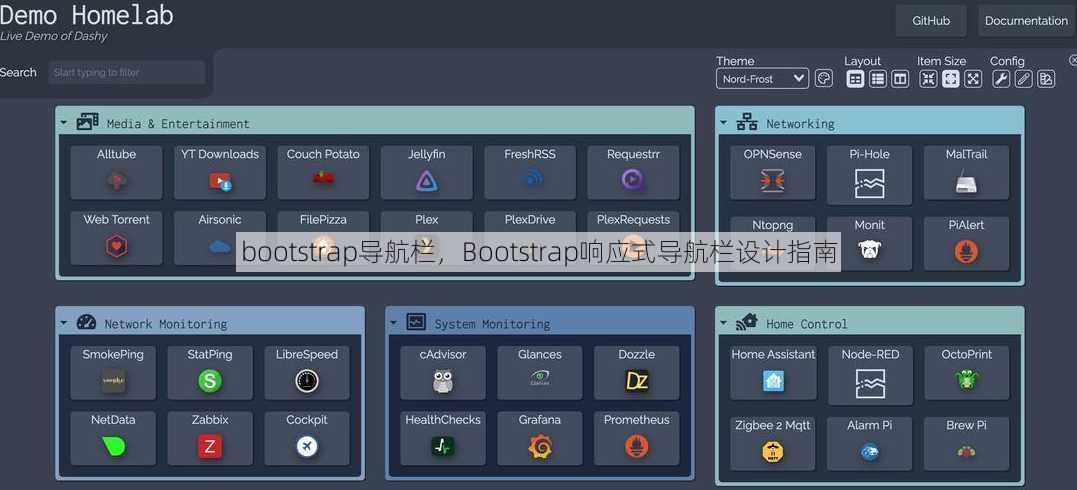Open the Prometheus tile

(637, 438)
